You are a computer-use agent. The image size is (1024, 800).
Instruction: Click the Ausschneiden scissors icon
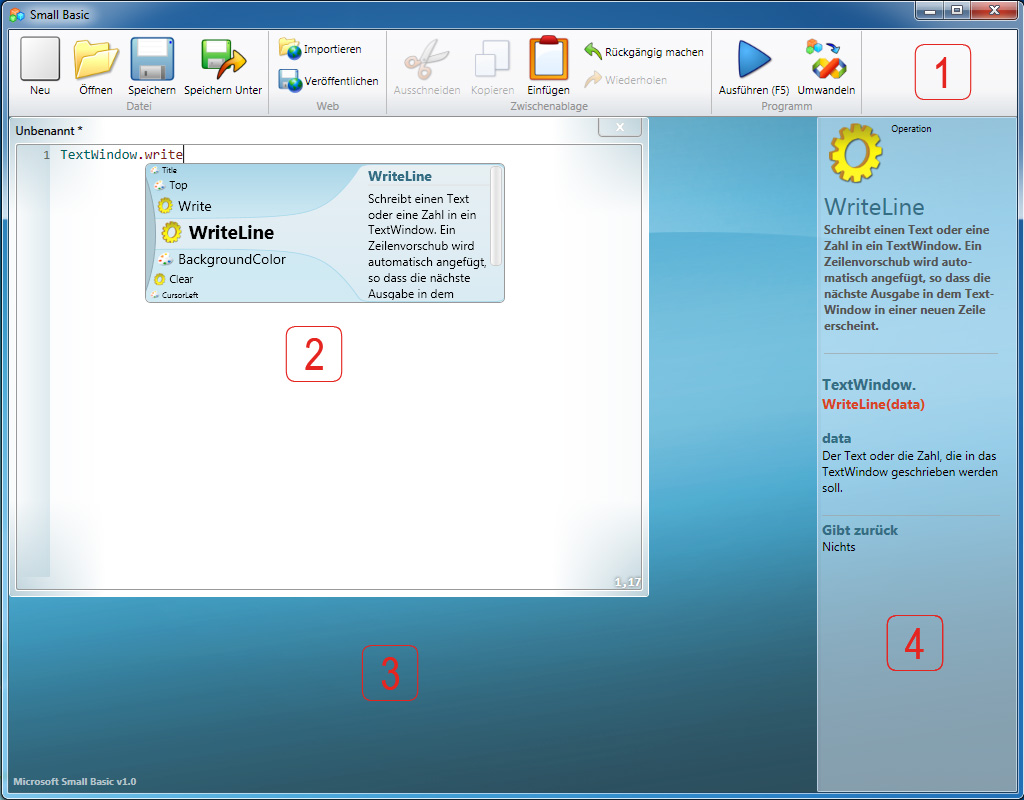pos(426,60)
